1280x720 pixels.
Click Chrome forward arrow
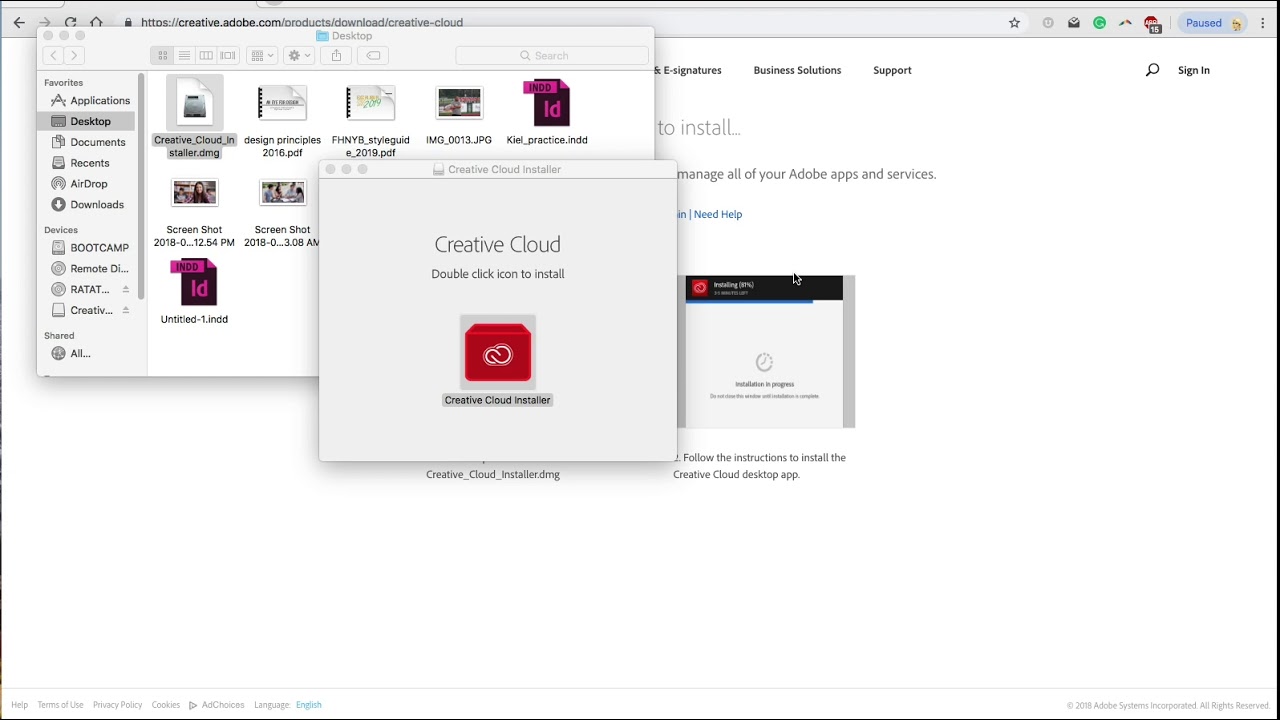click(x=45, y=22)
